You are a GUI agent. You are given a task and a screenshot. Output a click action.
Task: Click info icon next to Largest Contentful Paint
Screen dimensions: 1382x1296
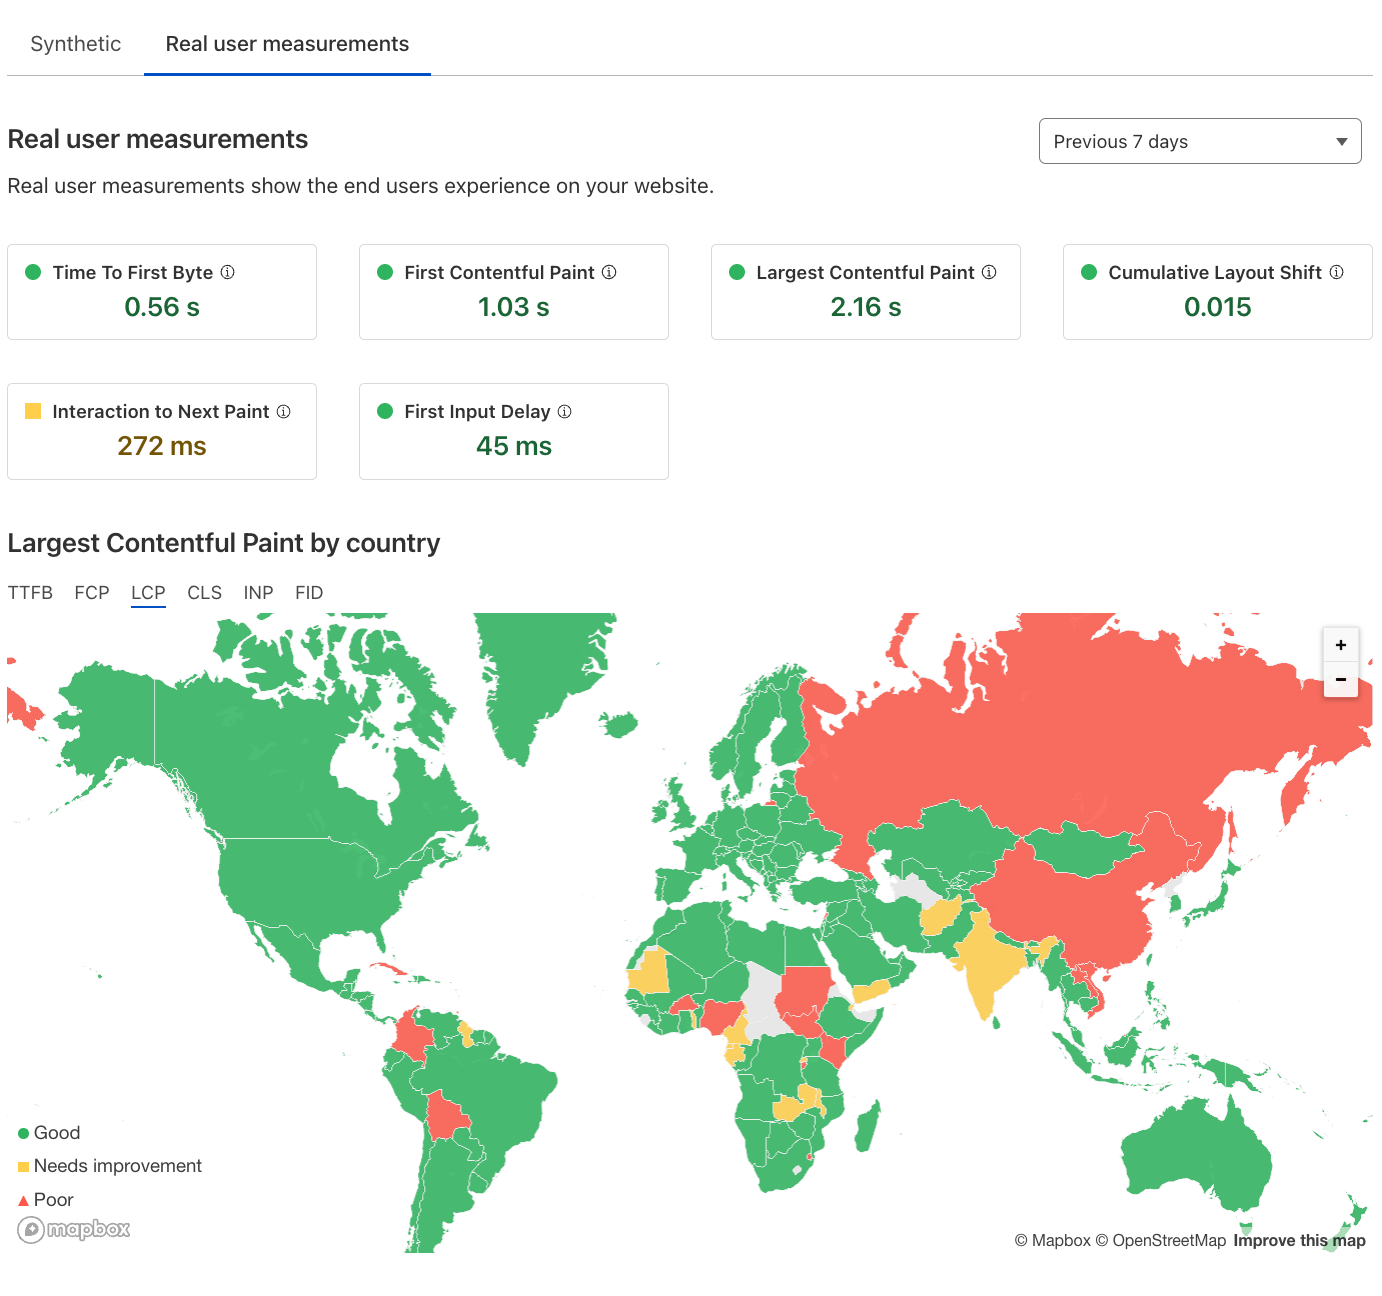coord(989,272)
